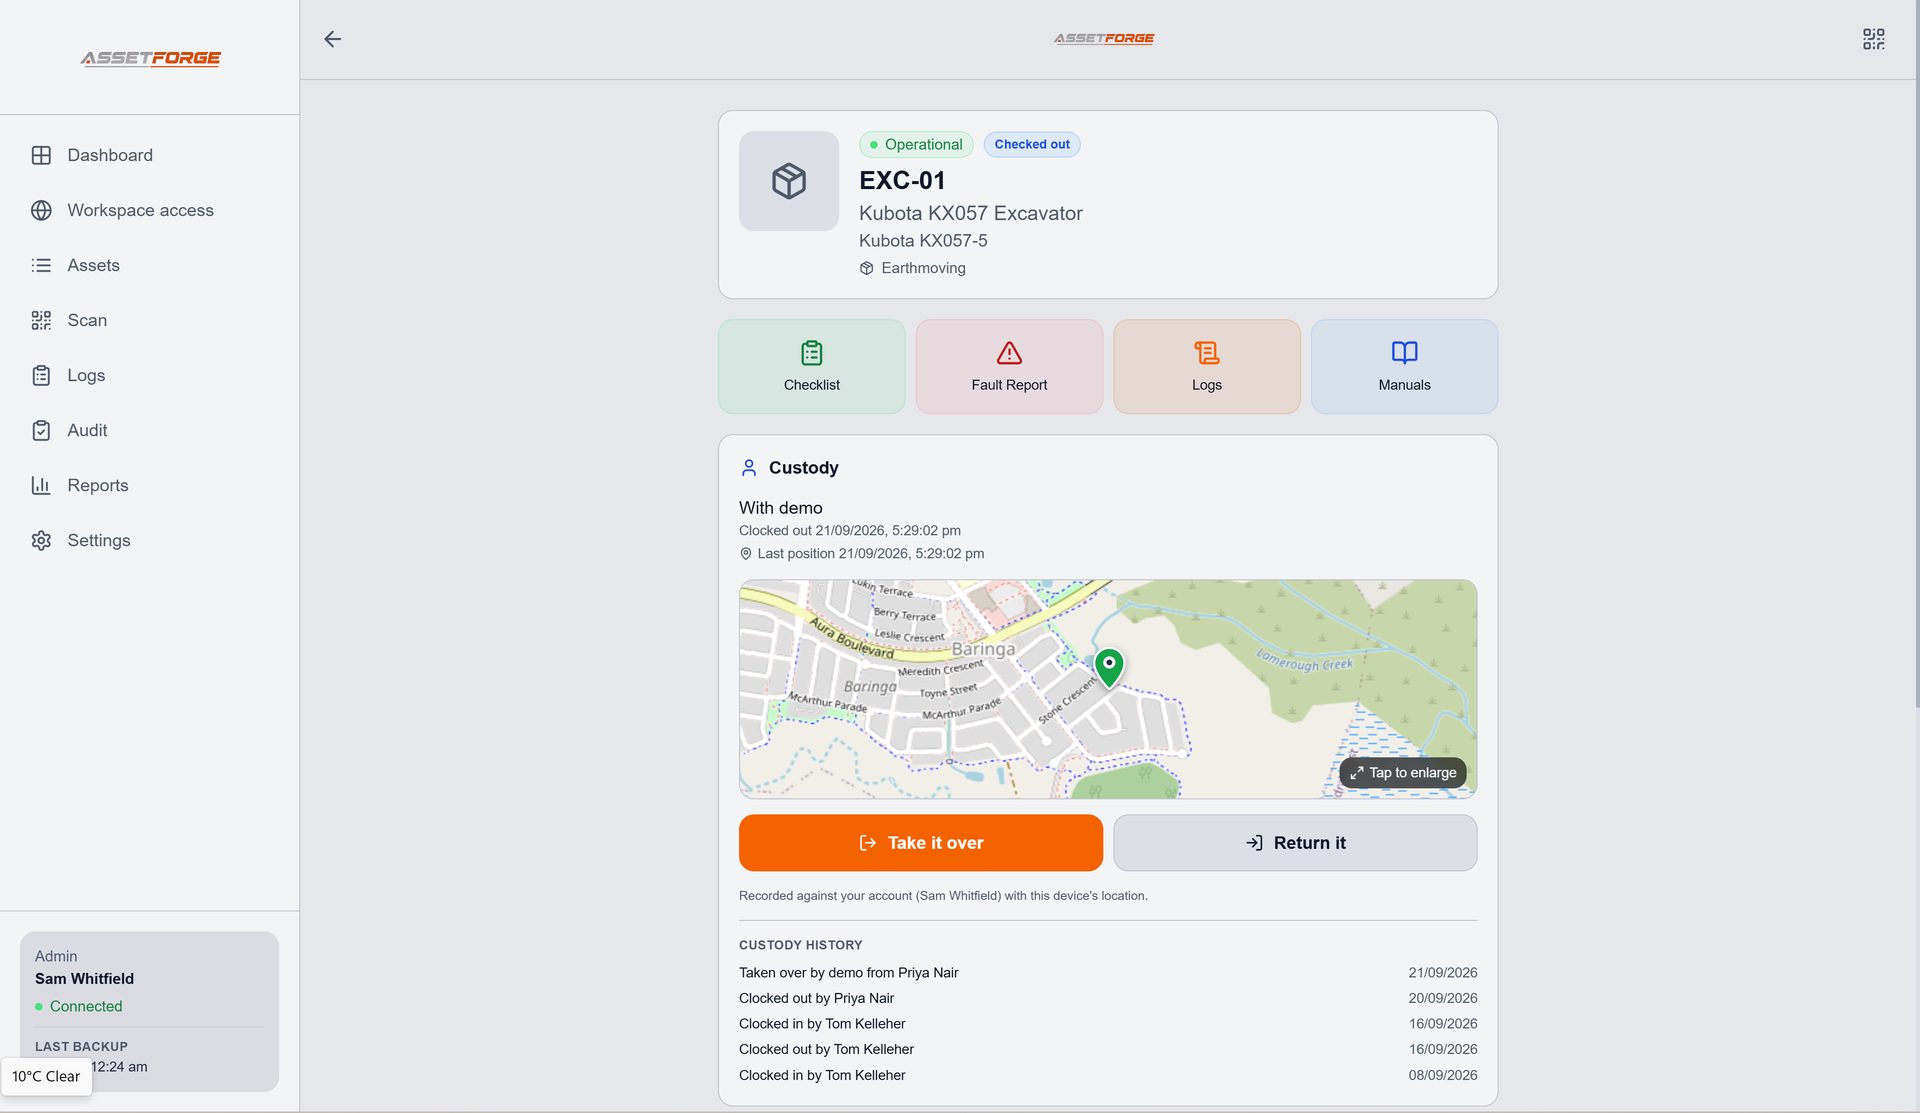Screen dimensions: 1920x1113
Task: Click the Connected status indicator
Action: click(79, 1006)
